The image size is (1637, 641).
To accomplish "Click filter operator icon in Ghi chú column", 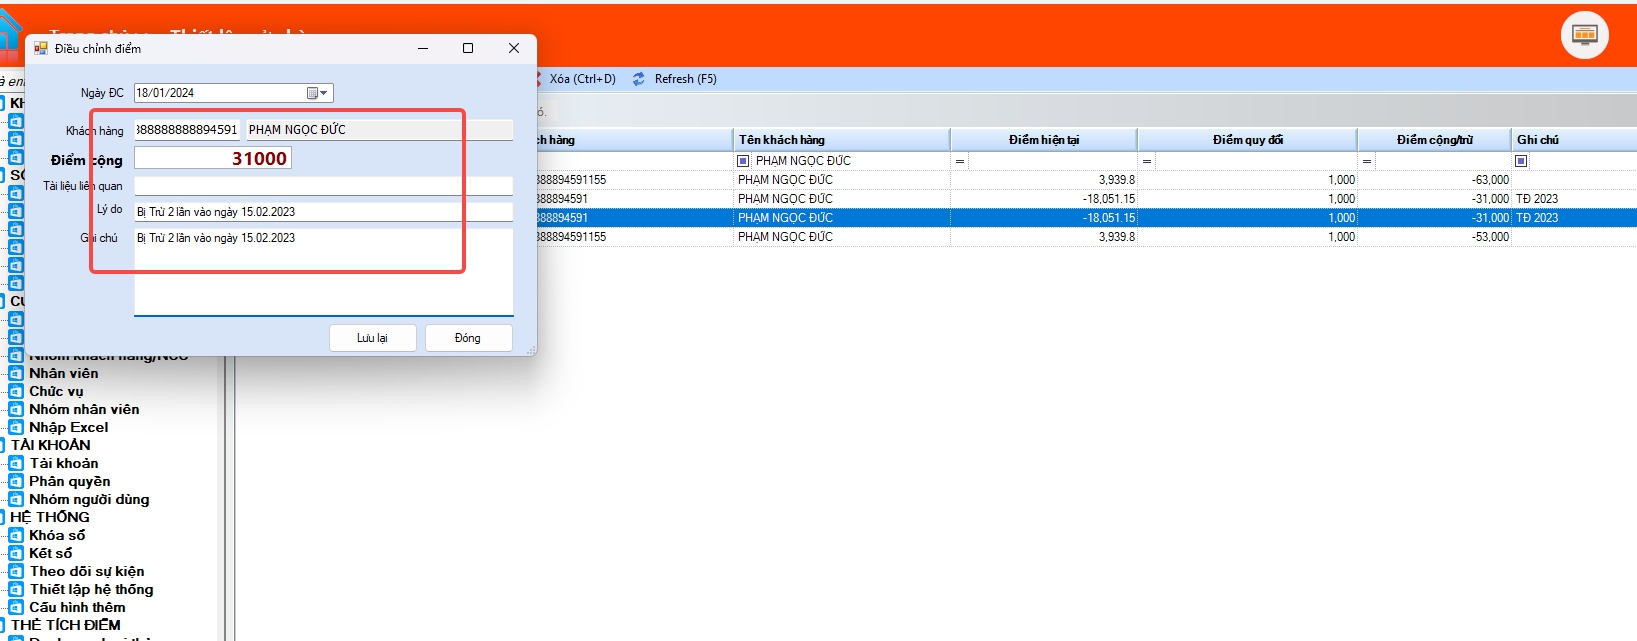I will coord(1521,161).
